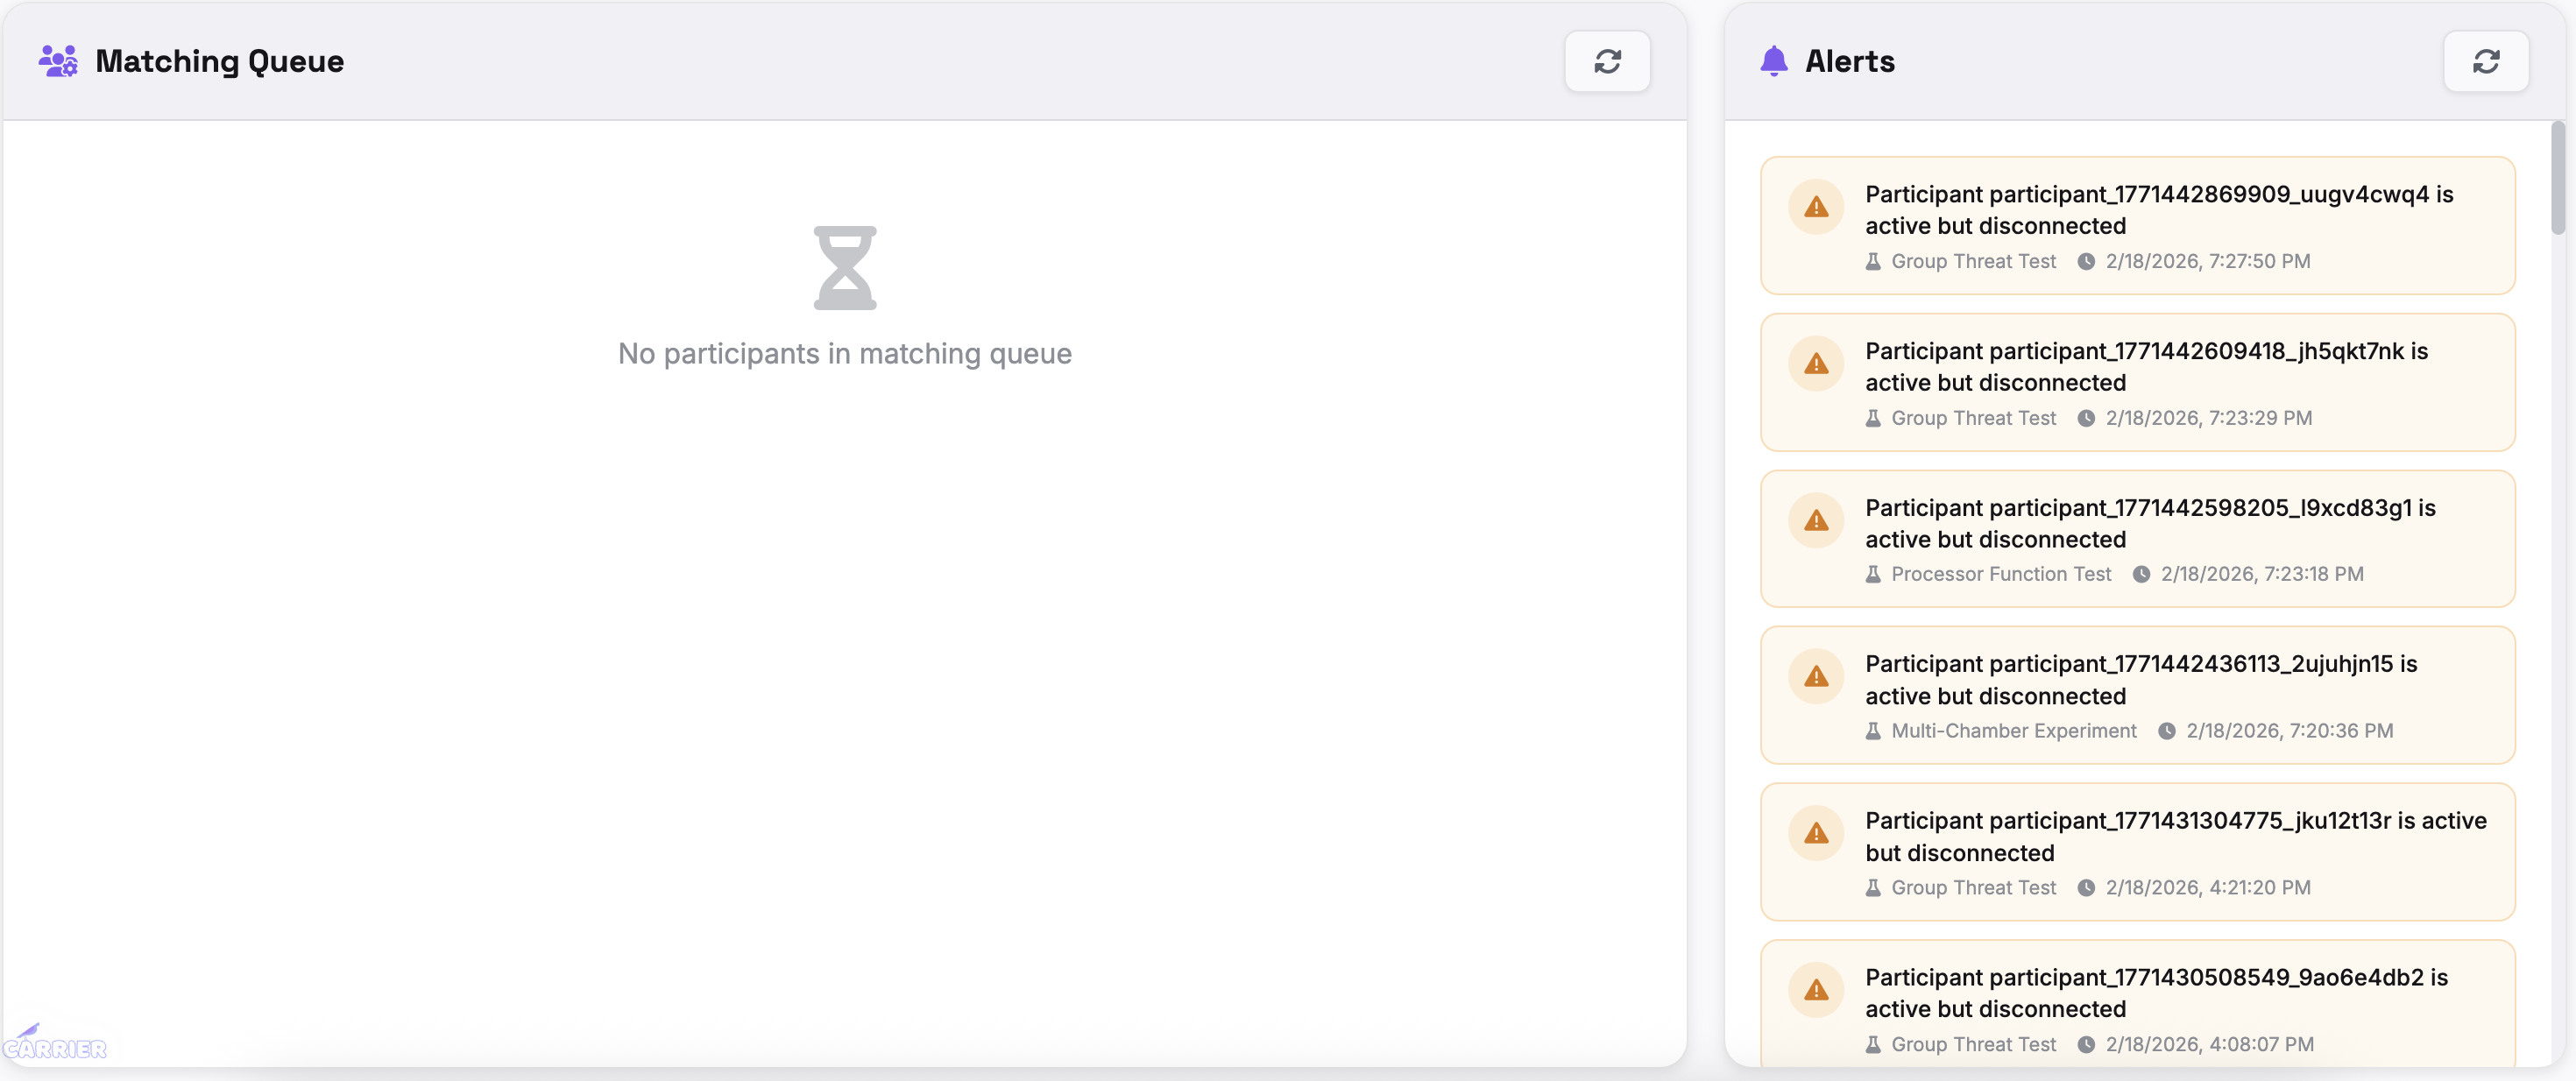Click the warning icon on the Multi-Chamber Experiment alert
The height and width of the screenshot is (1081, 2576).
1816,676
